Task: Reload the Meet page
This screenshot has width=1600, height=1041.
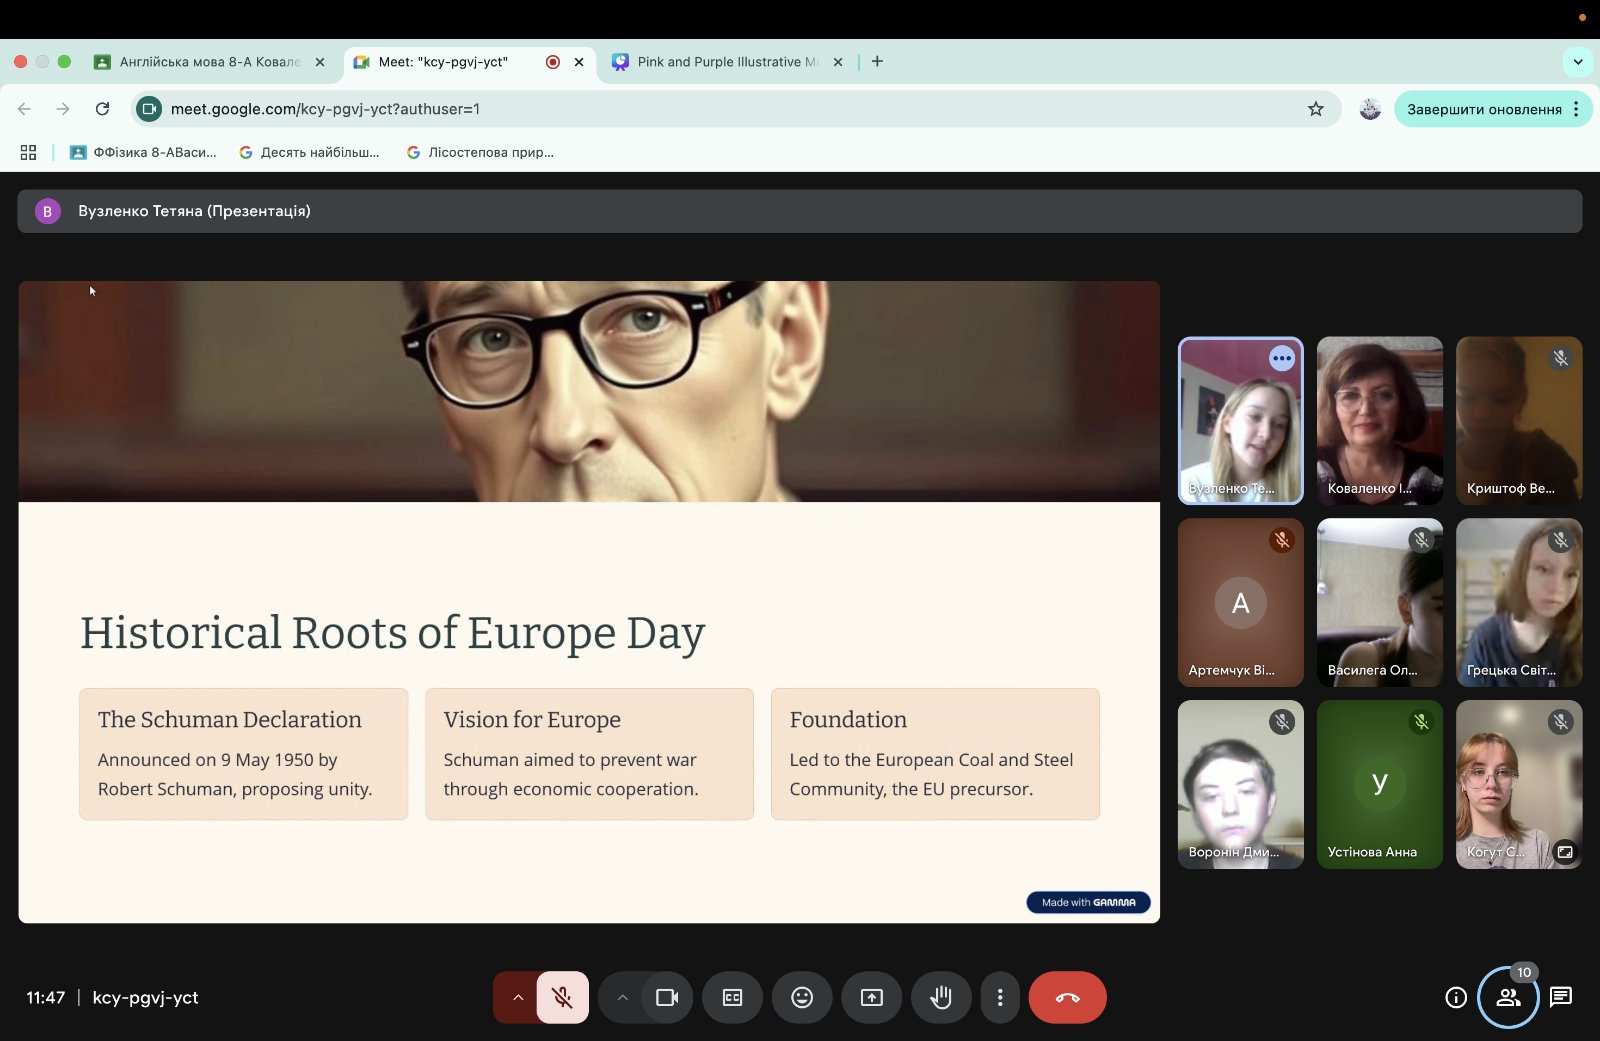Action: point(102,109)
